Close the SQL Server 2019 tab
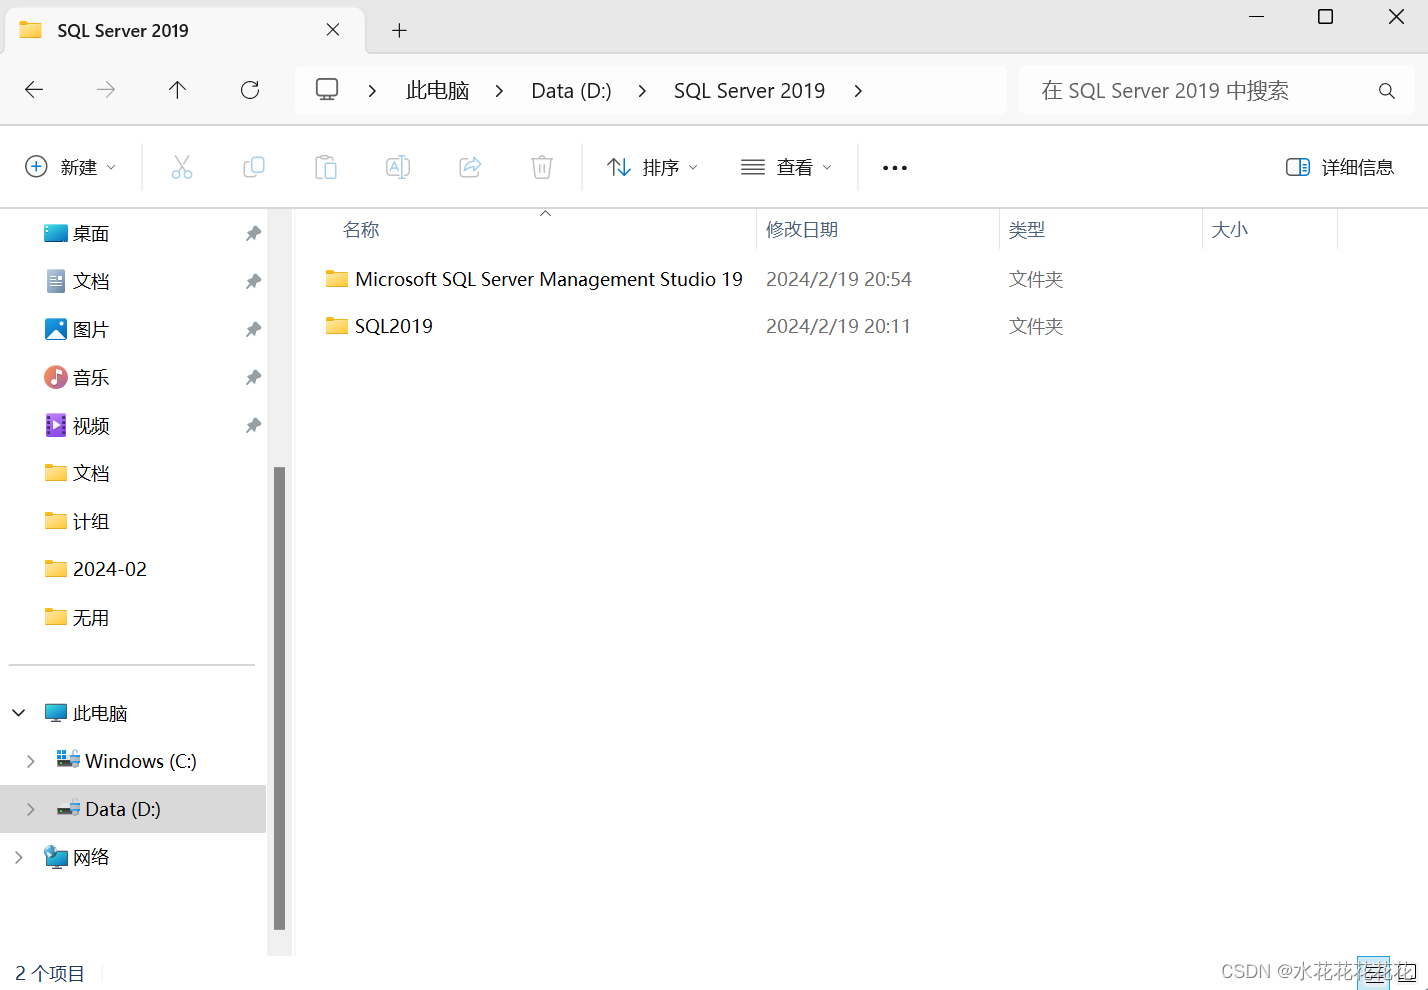Screen dimensions: 1428x990 [333, 30]
